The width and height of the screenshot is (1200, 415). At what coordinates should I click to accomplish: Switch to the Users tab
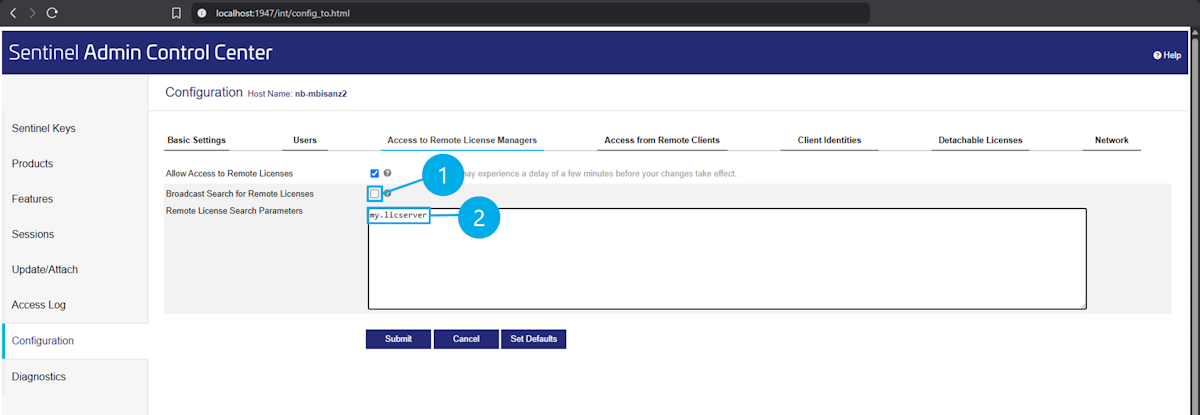coord(305,140)
